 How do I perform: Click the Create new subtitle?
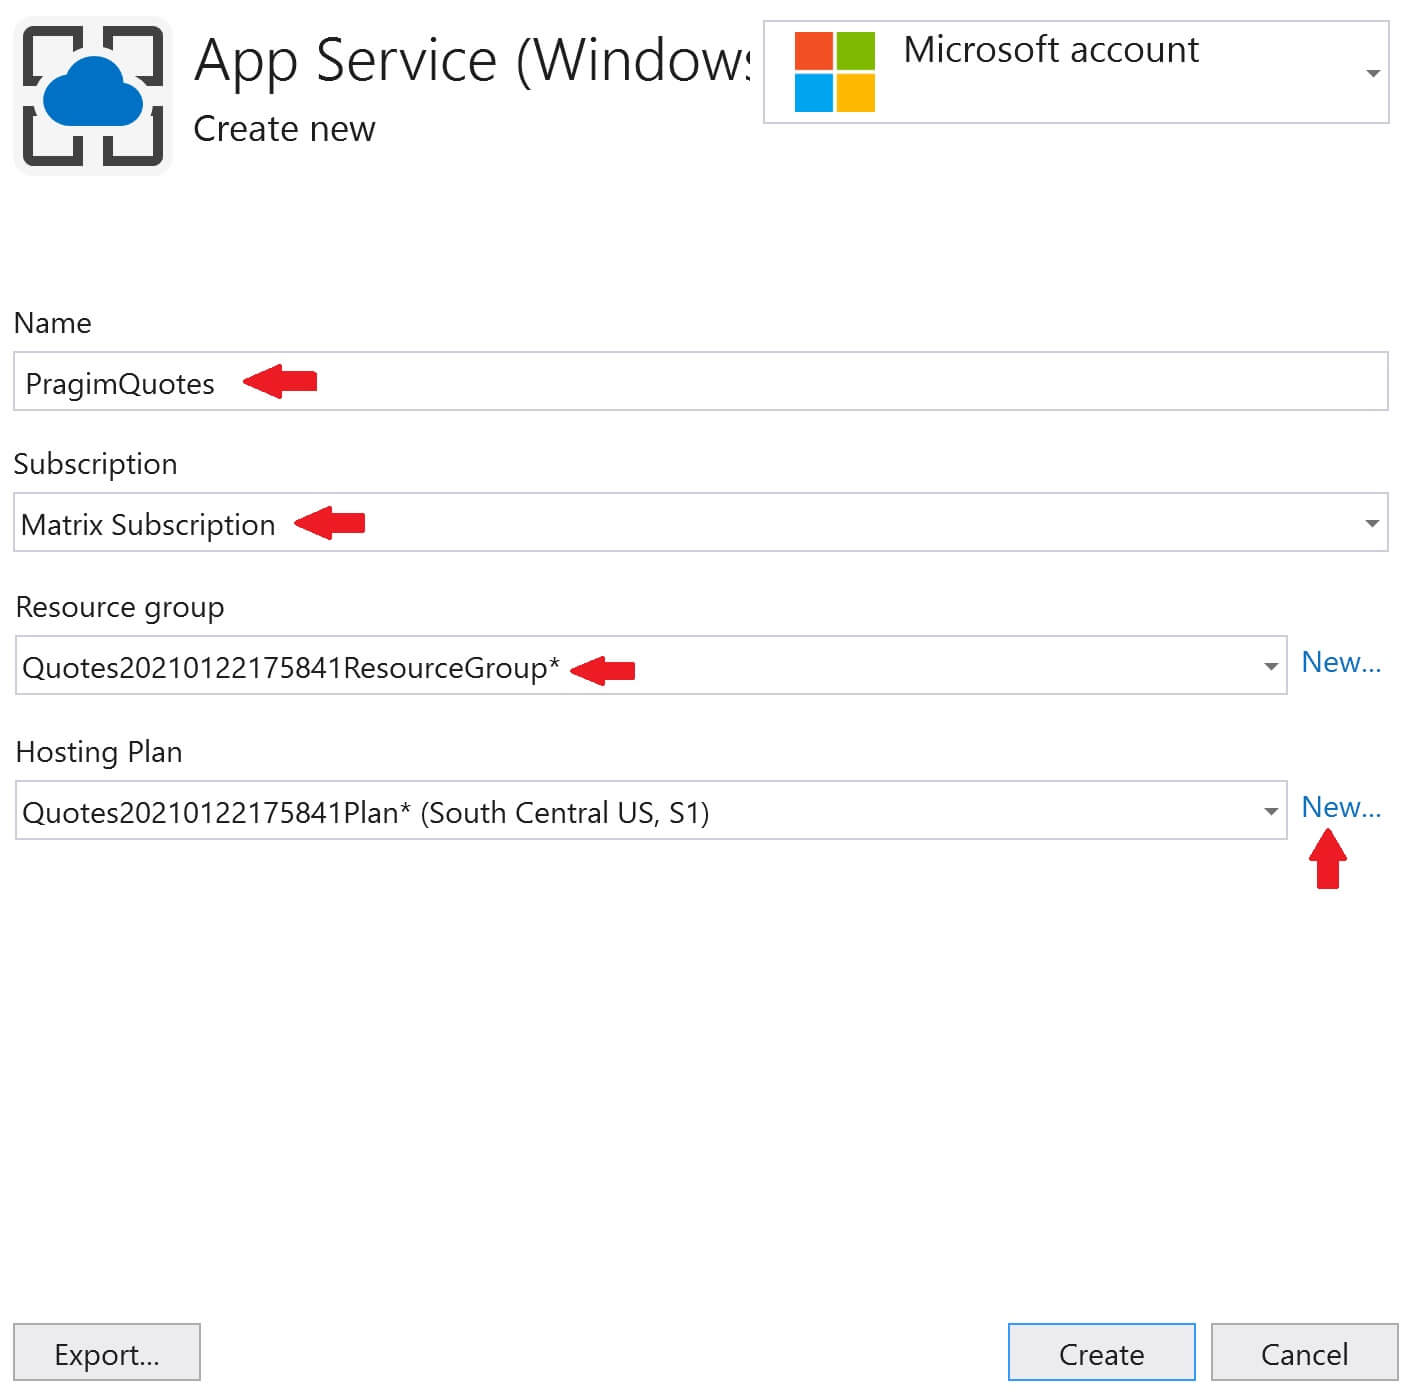284,129
